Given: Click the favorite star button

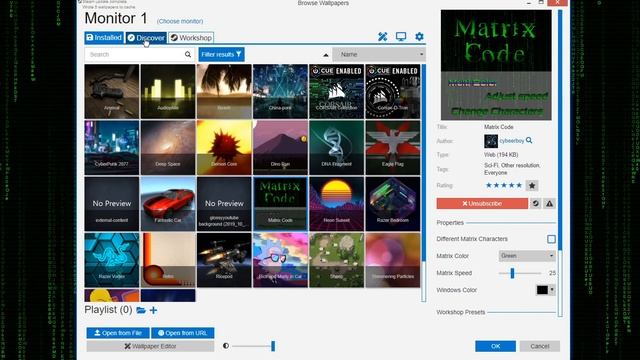Looking at the screenshot, I should [x=532, y=185].
